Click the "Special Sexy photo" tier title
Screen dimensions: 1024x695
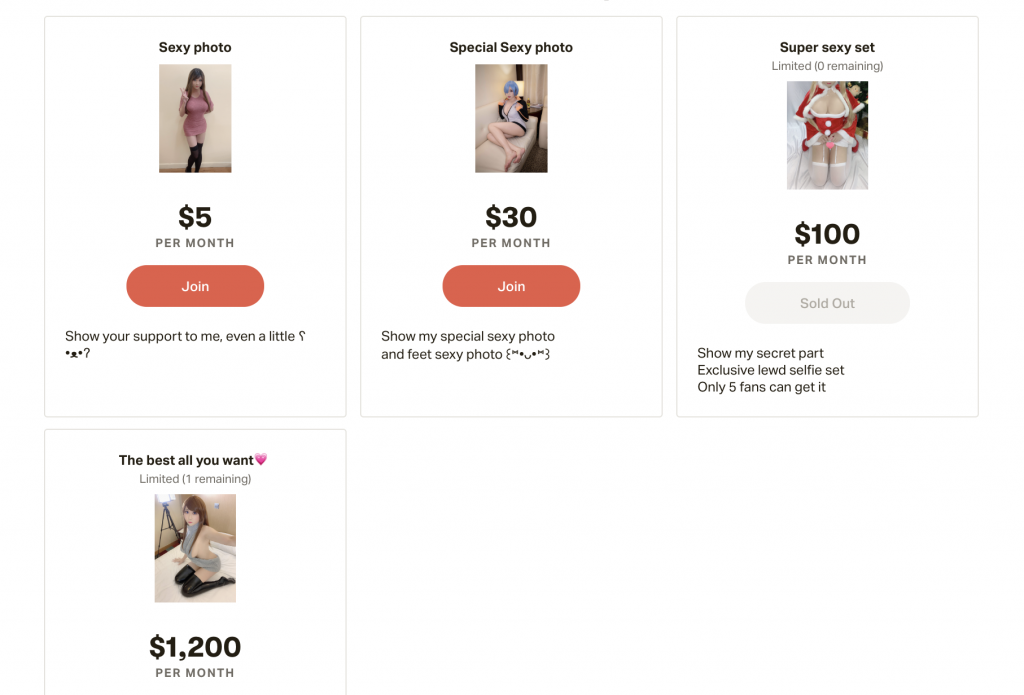tap(511, 47)
